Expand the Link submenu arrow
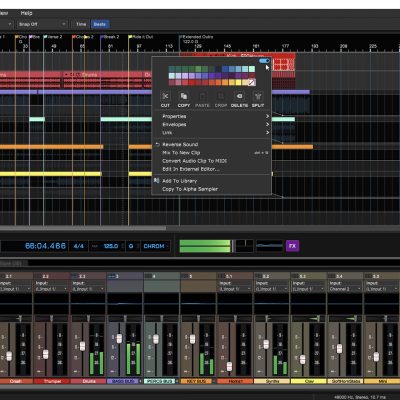Image resolution: width=400 pixels, height=400 pixels. click(267, 133)
